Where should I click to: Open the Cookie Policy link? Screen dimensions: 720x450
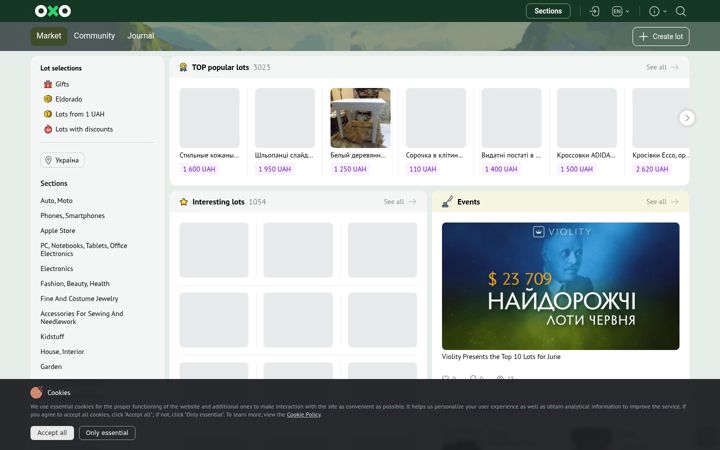click(304, 415)
